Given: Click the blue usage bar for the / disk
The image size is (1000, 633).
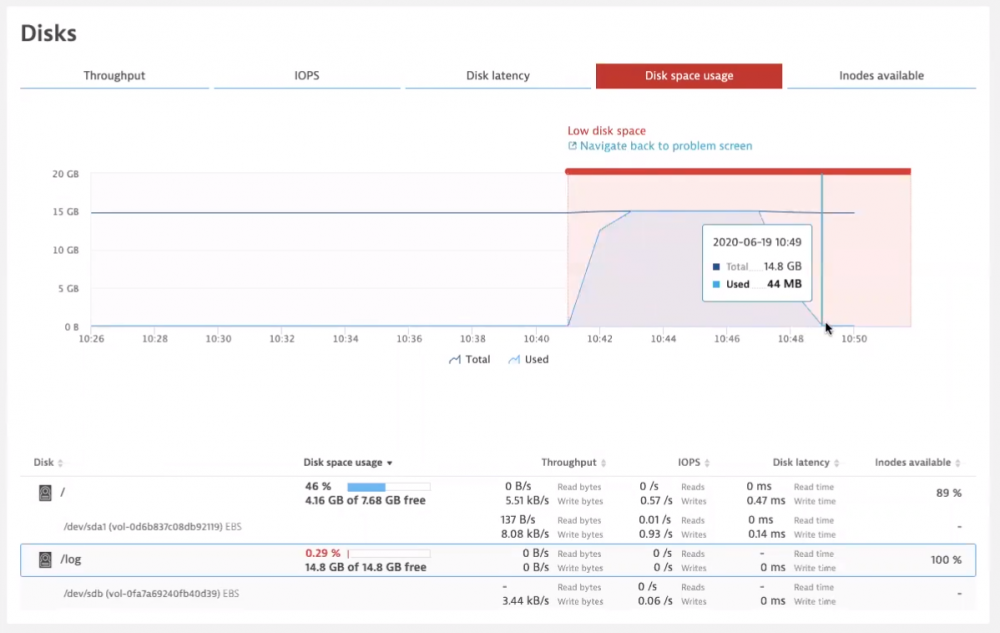Looking at the screenshot, I should pos(368,487).
